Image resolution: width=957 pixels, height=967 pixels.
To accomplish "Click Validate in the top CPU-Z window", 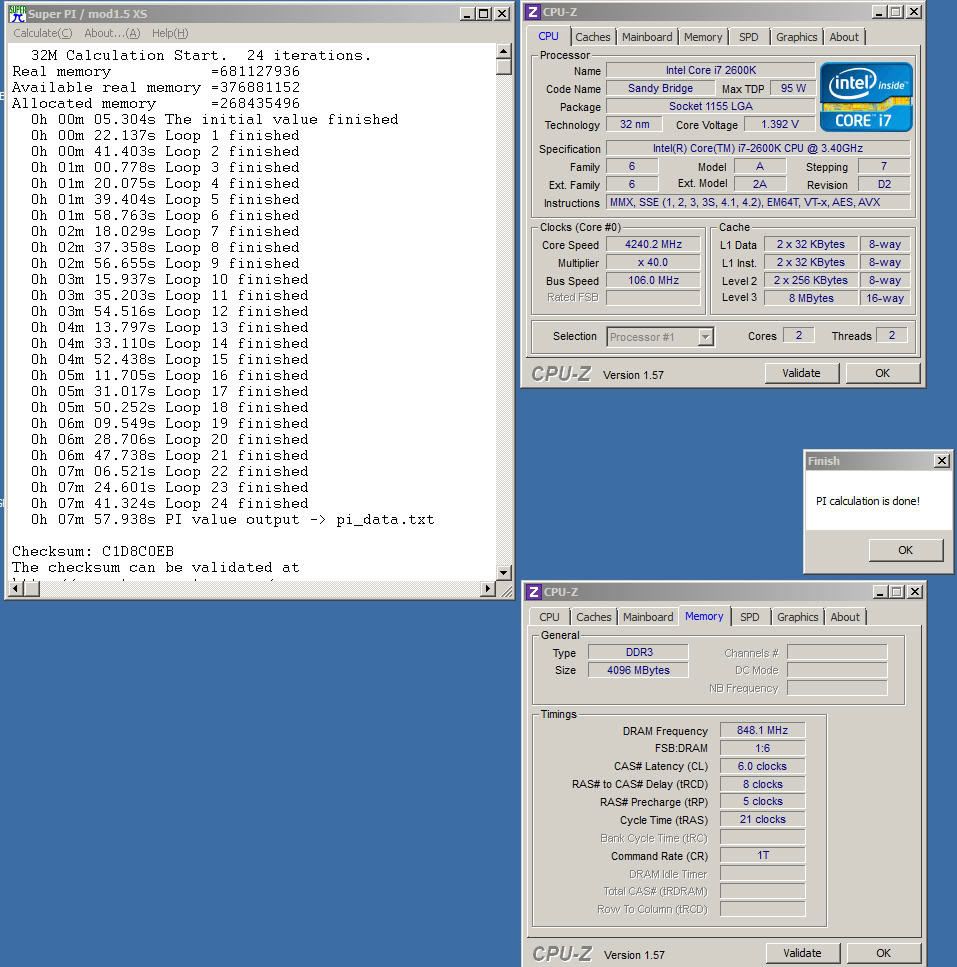I will 801,373.
